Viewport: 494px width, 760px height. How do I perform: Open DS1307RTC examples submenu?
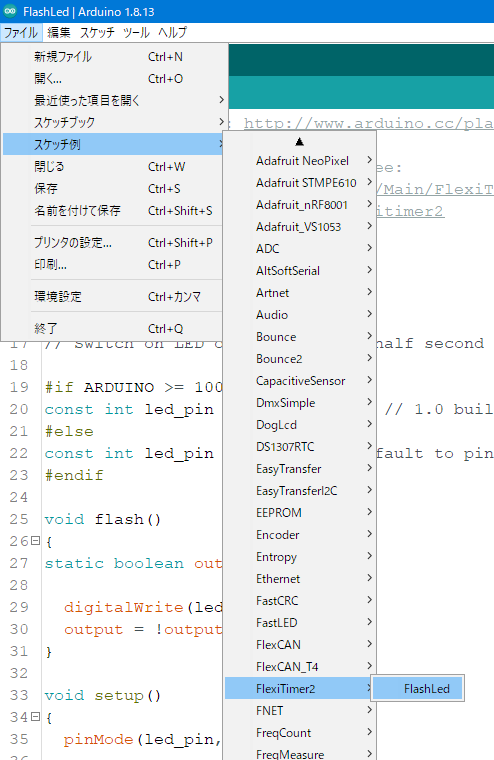300,446
